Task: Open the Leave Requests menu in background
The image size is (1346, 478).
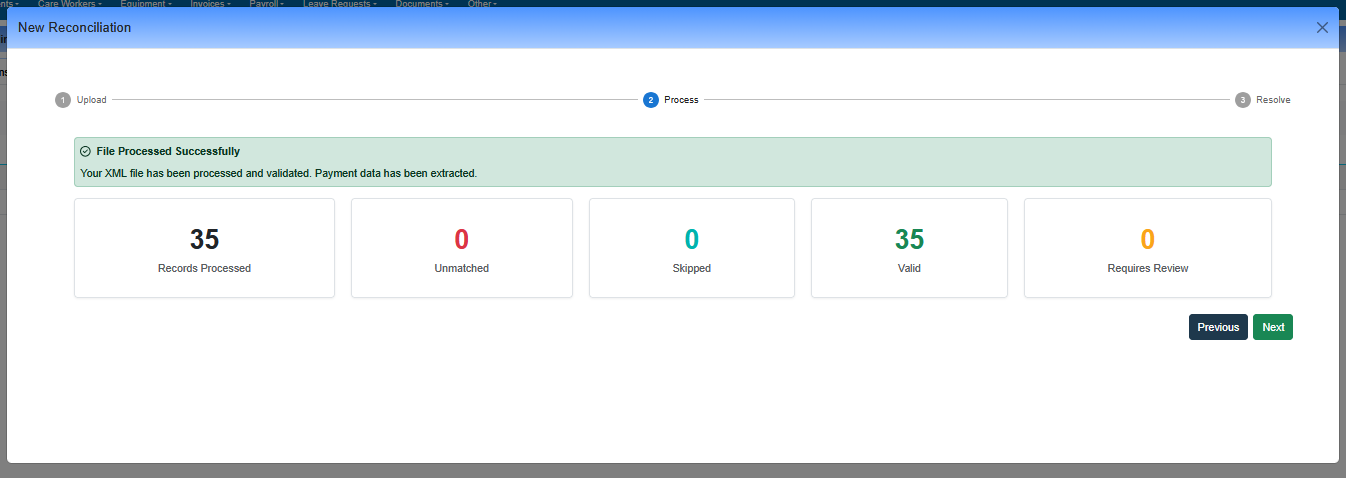Action: pos(339,4)
